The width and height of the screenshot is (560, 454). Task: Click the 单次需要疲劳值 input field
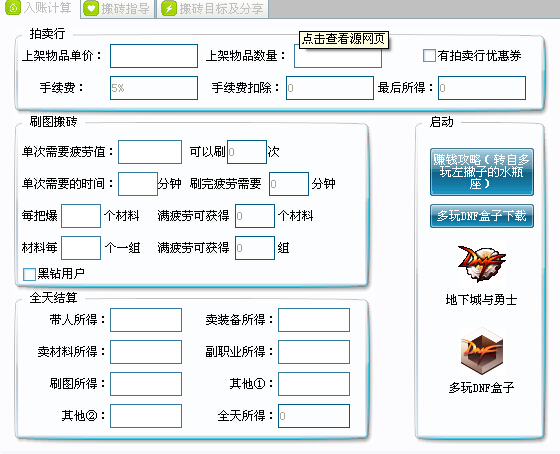[150, 152]
